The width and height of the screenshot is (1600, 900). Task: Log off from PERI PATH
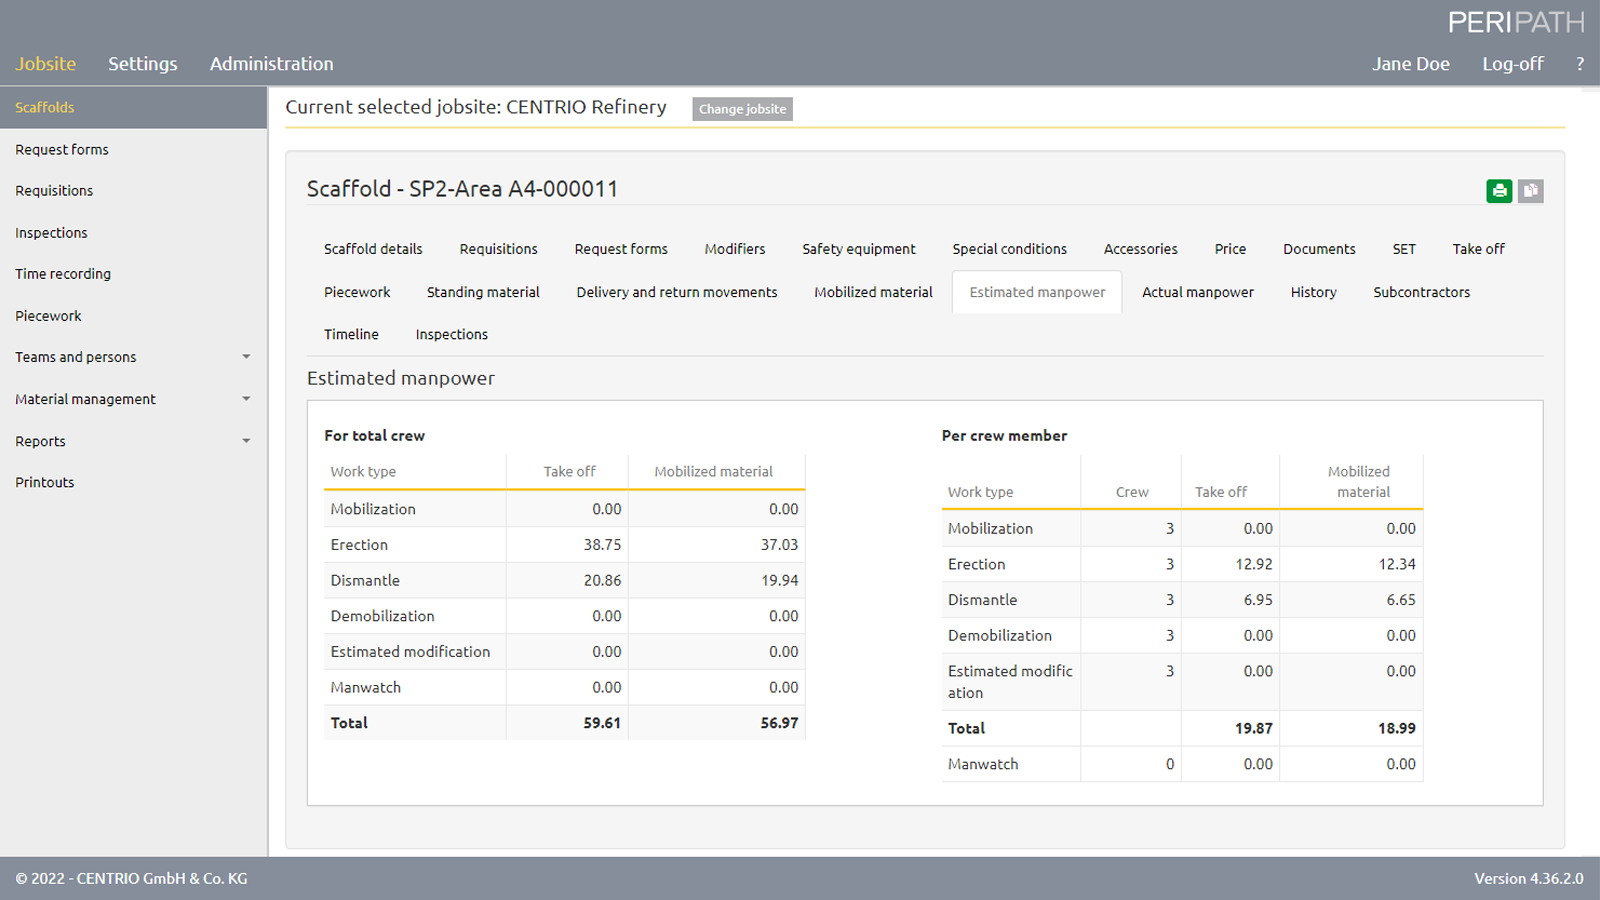point(1513,63)
